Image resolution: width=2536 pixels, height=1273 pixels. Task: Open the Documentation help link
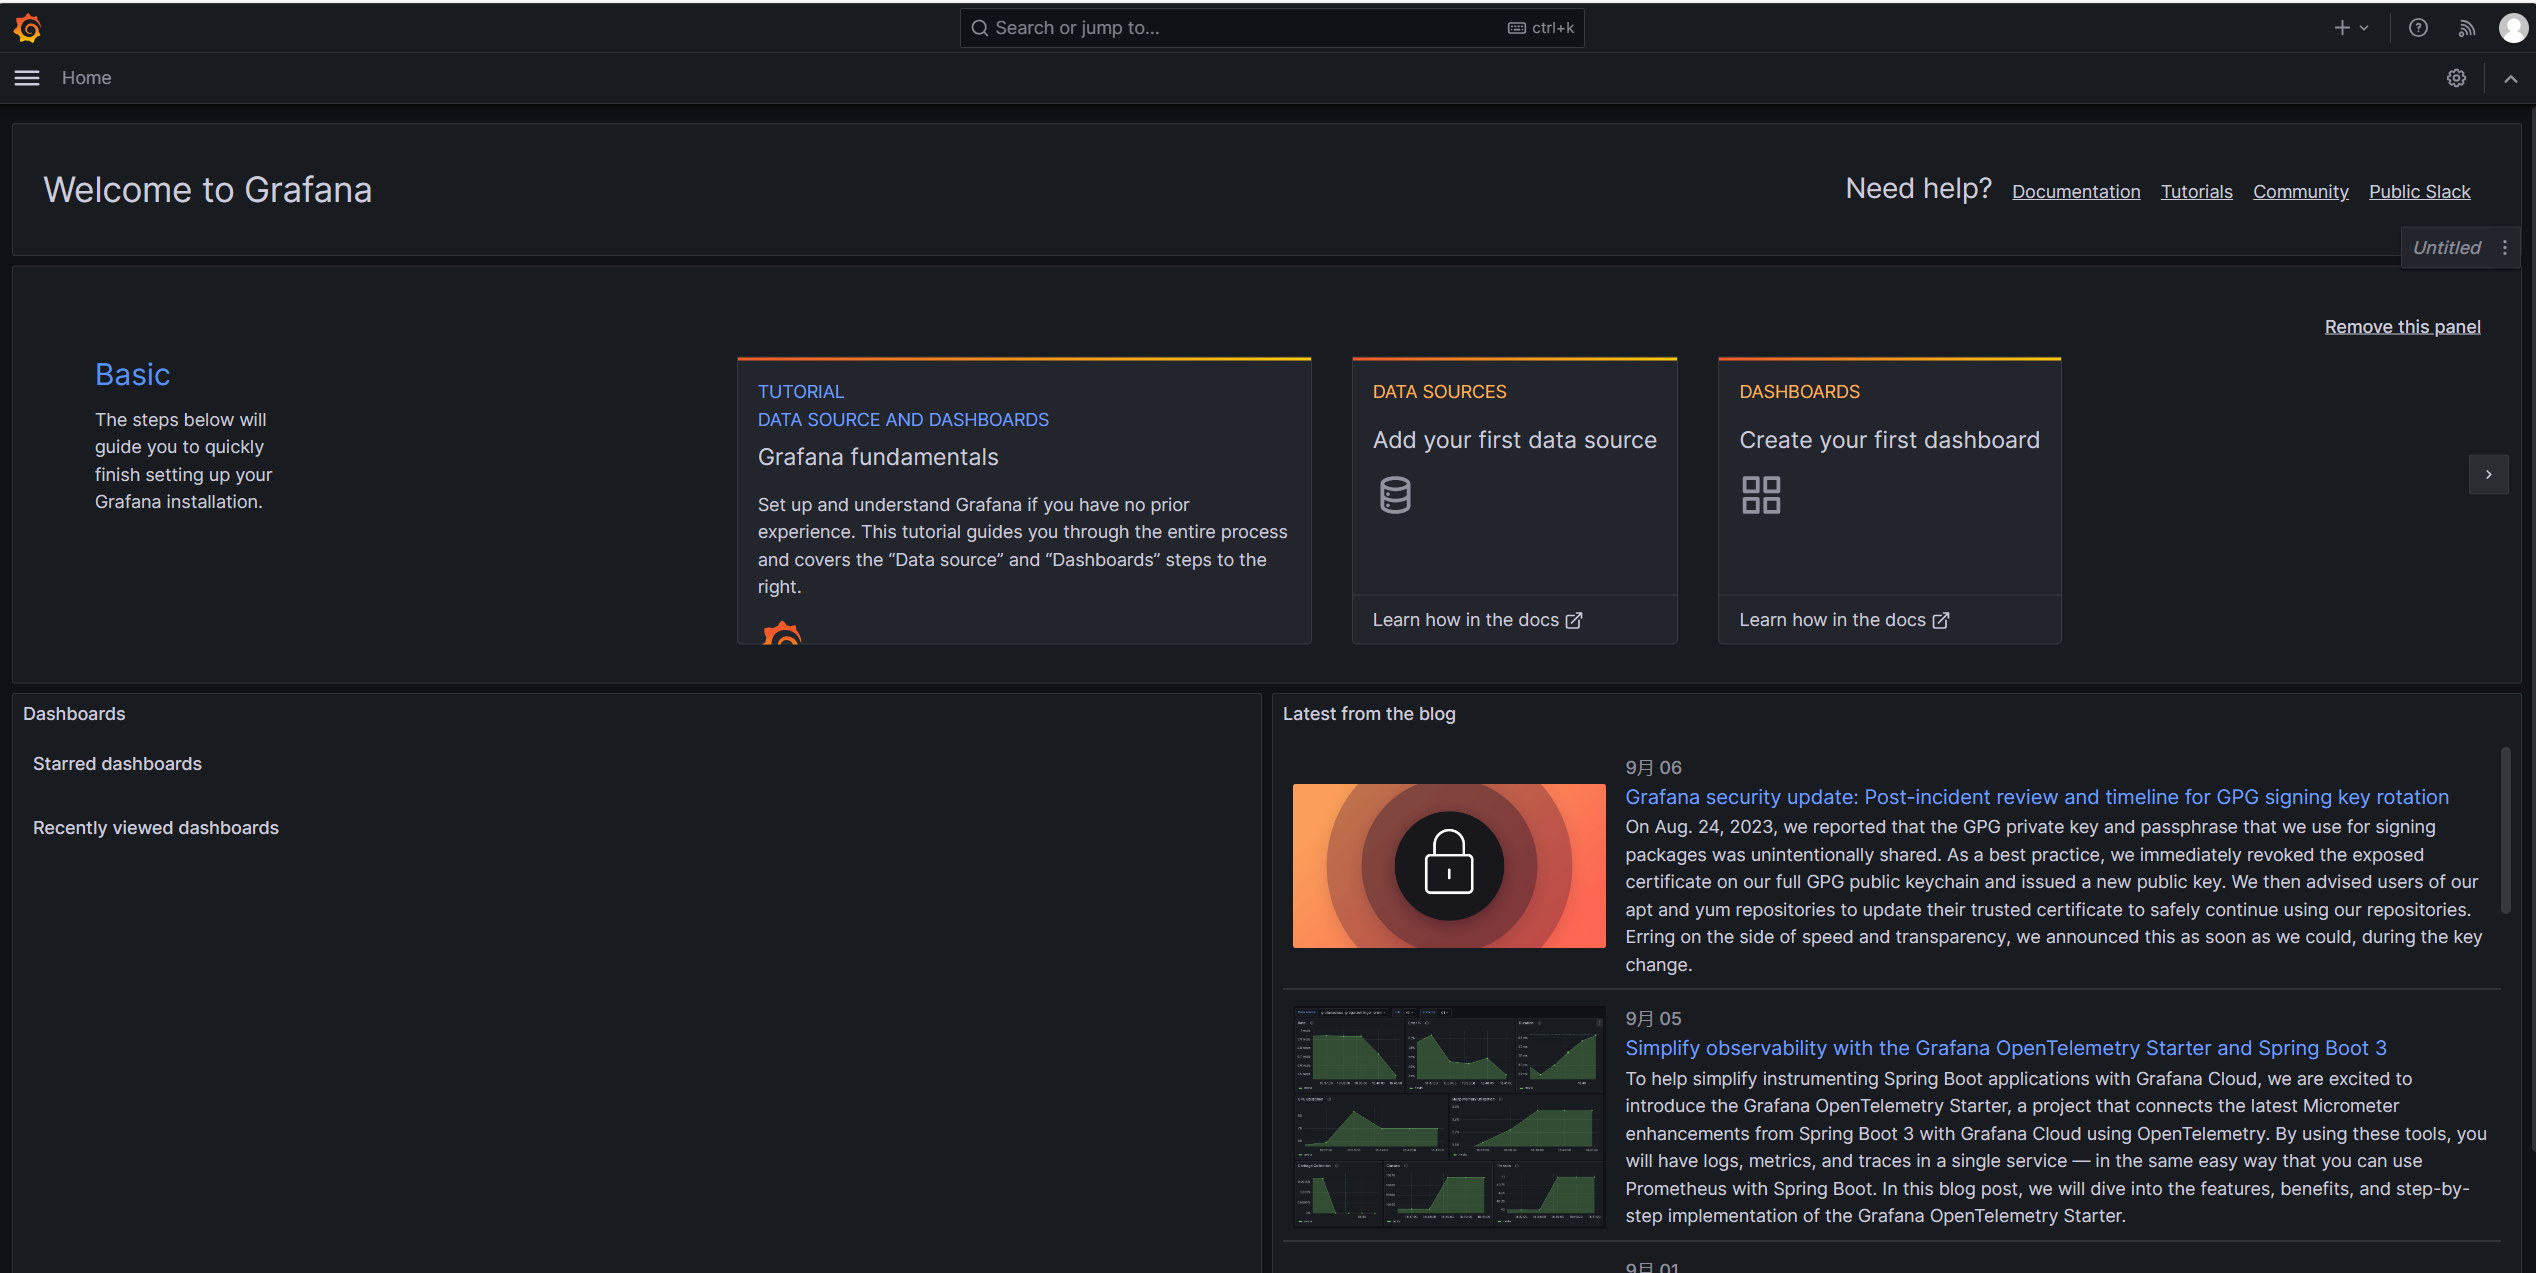(x=2076, y=192)
